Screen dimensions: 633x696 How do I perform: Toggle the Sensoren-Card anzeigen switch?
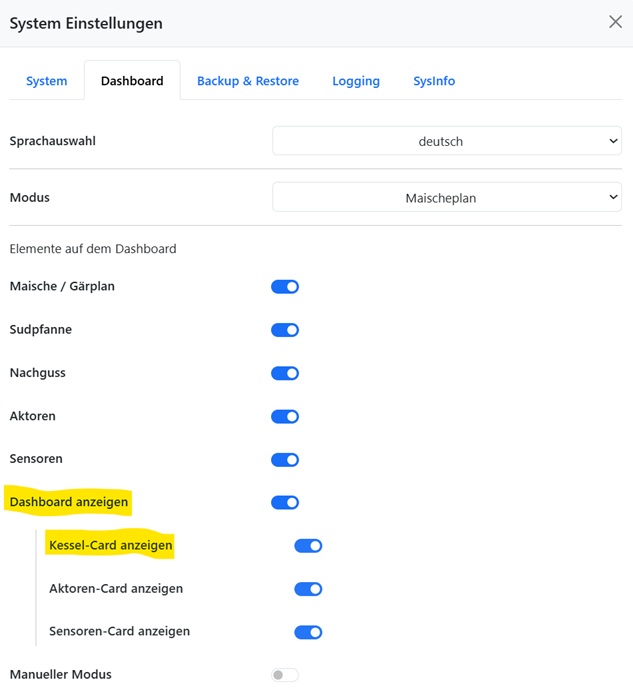click(308, 632)
